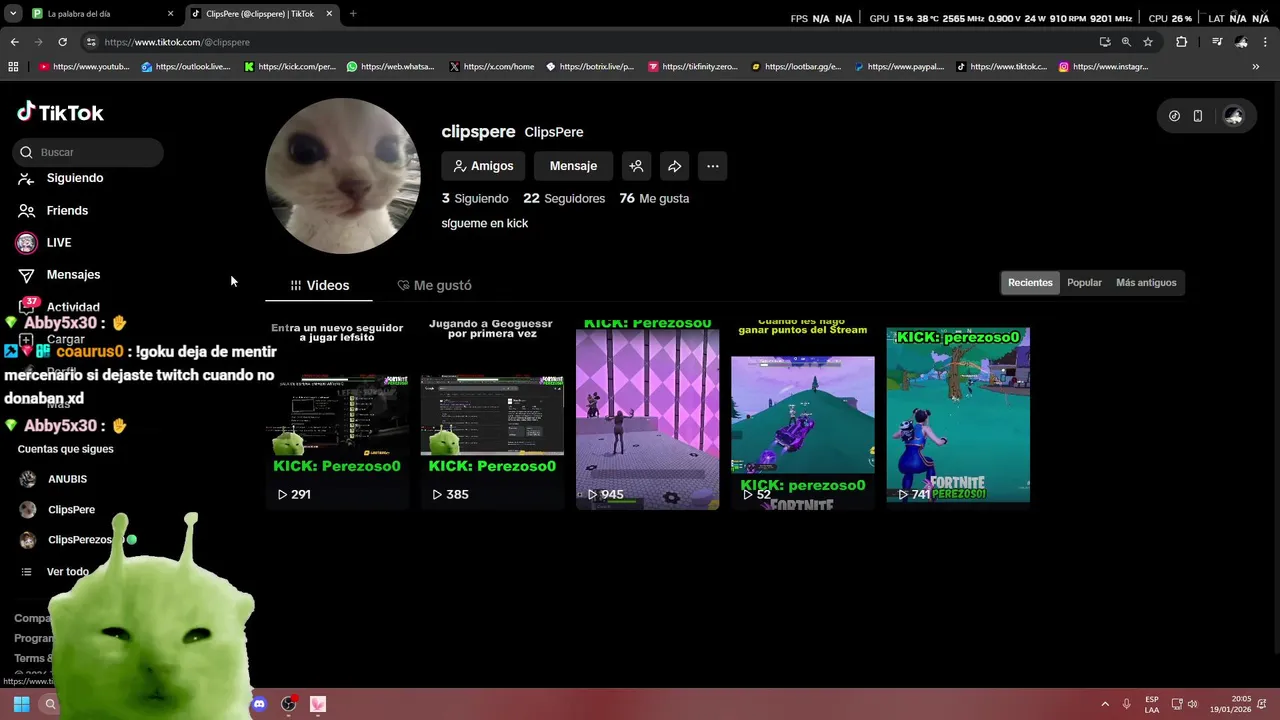Click the zoom magnifier icon in address bar

click(1126, 42)
